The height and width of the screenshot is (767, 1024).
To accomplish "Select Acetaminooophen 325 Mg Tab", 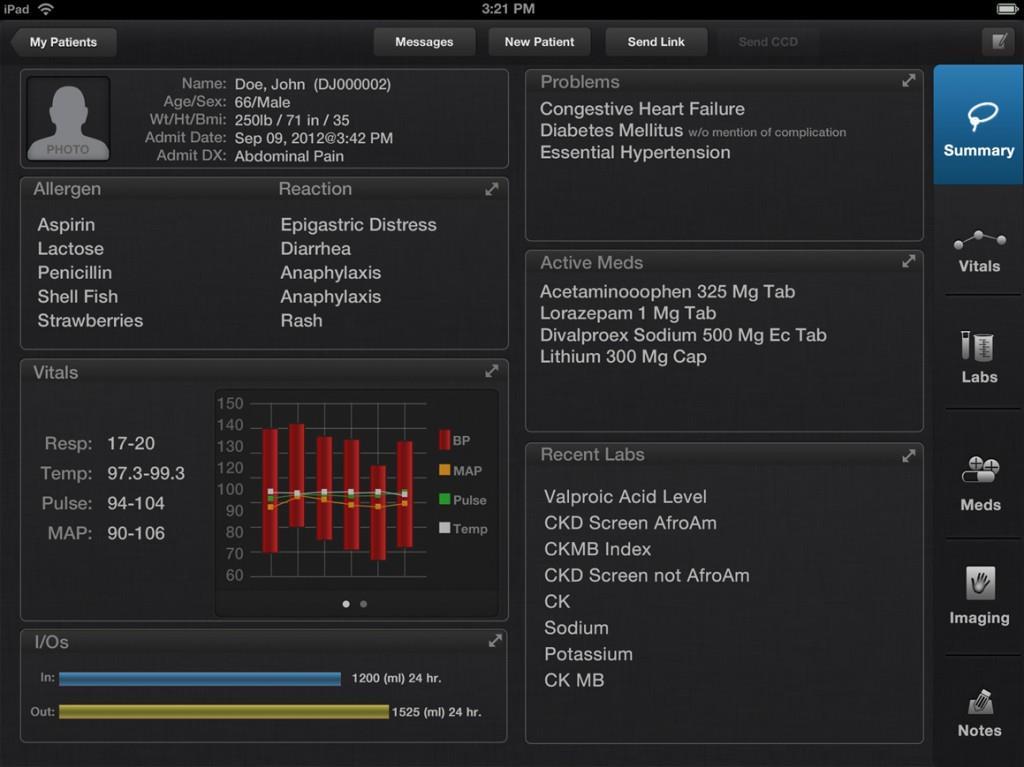I will click(x=667, y=291).
